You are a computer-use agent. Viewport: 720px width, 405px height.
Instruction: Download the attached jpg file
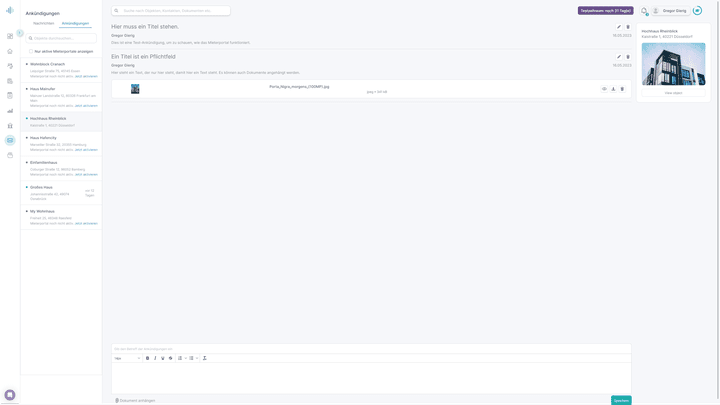[613, 89]
